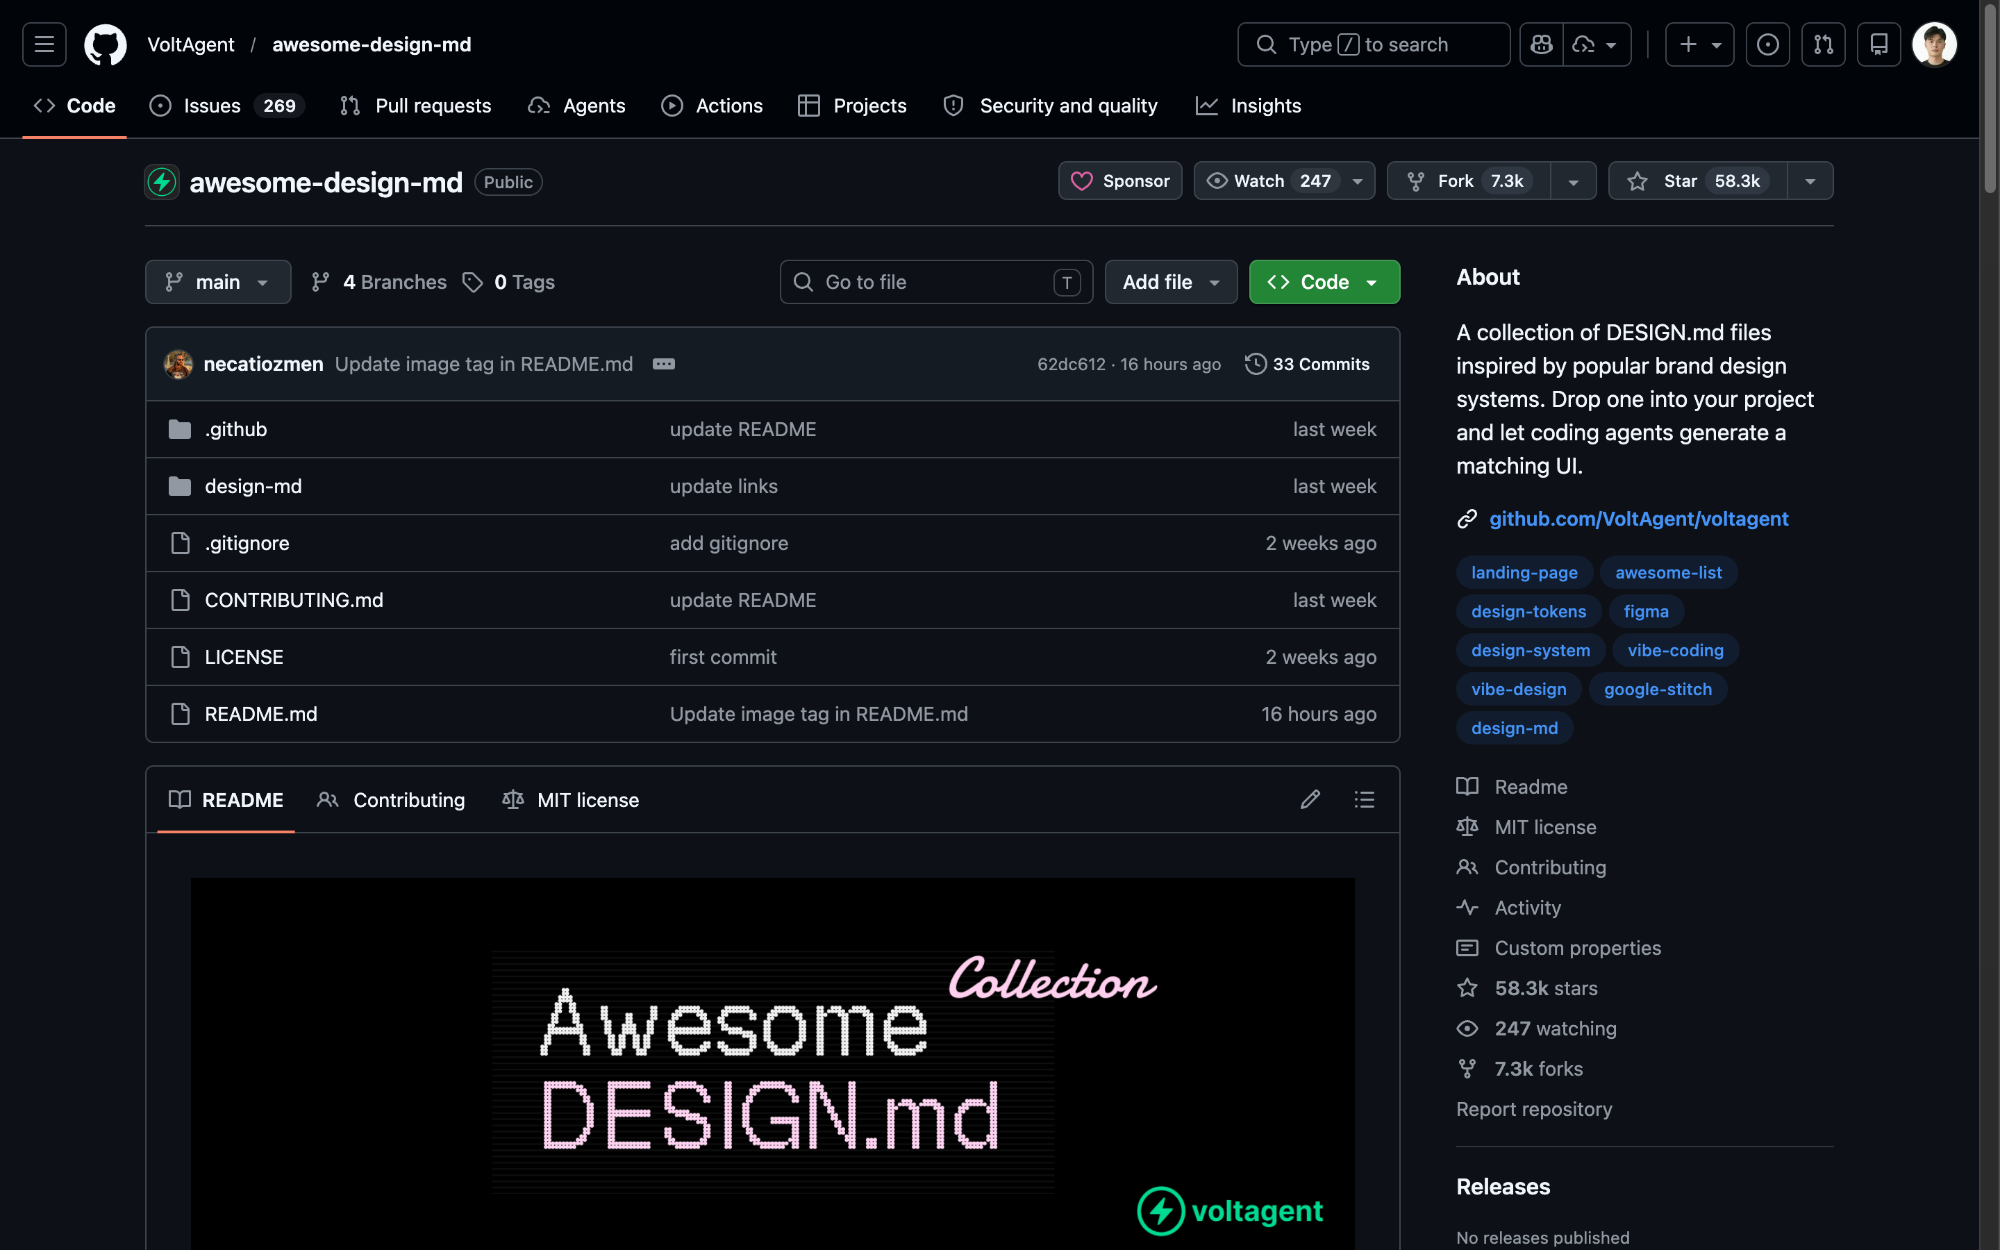Open README outline list icon

1364,799
